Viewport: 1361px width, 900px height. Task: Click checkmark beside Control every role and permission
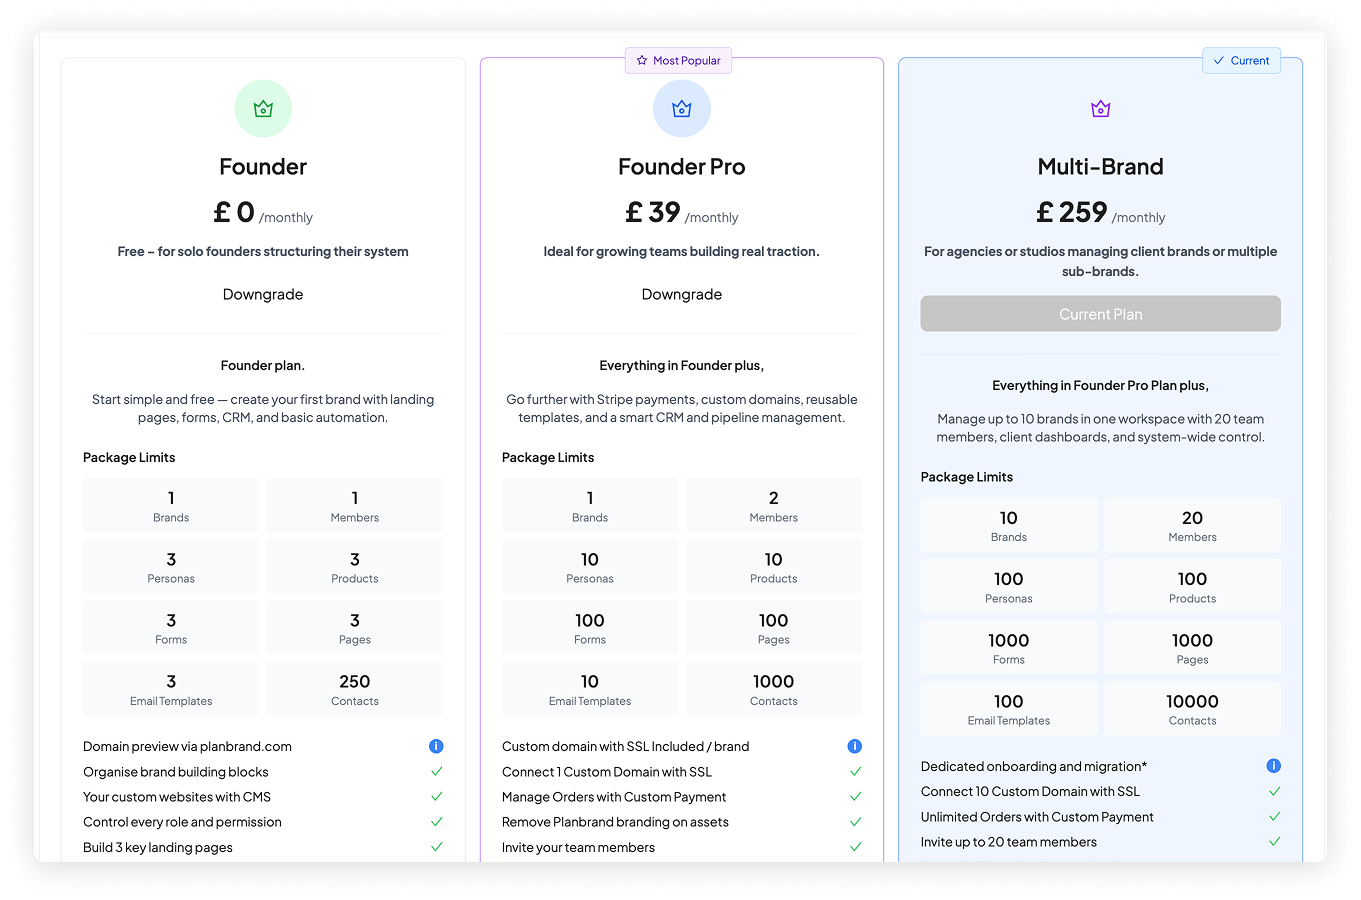pos(436,822)
